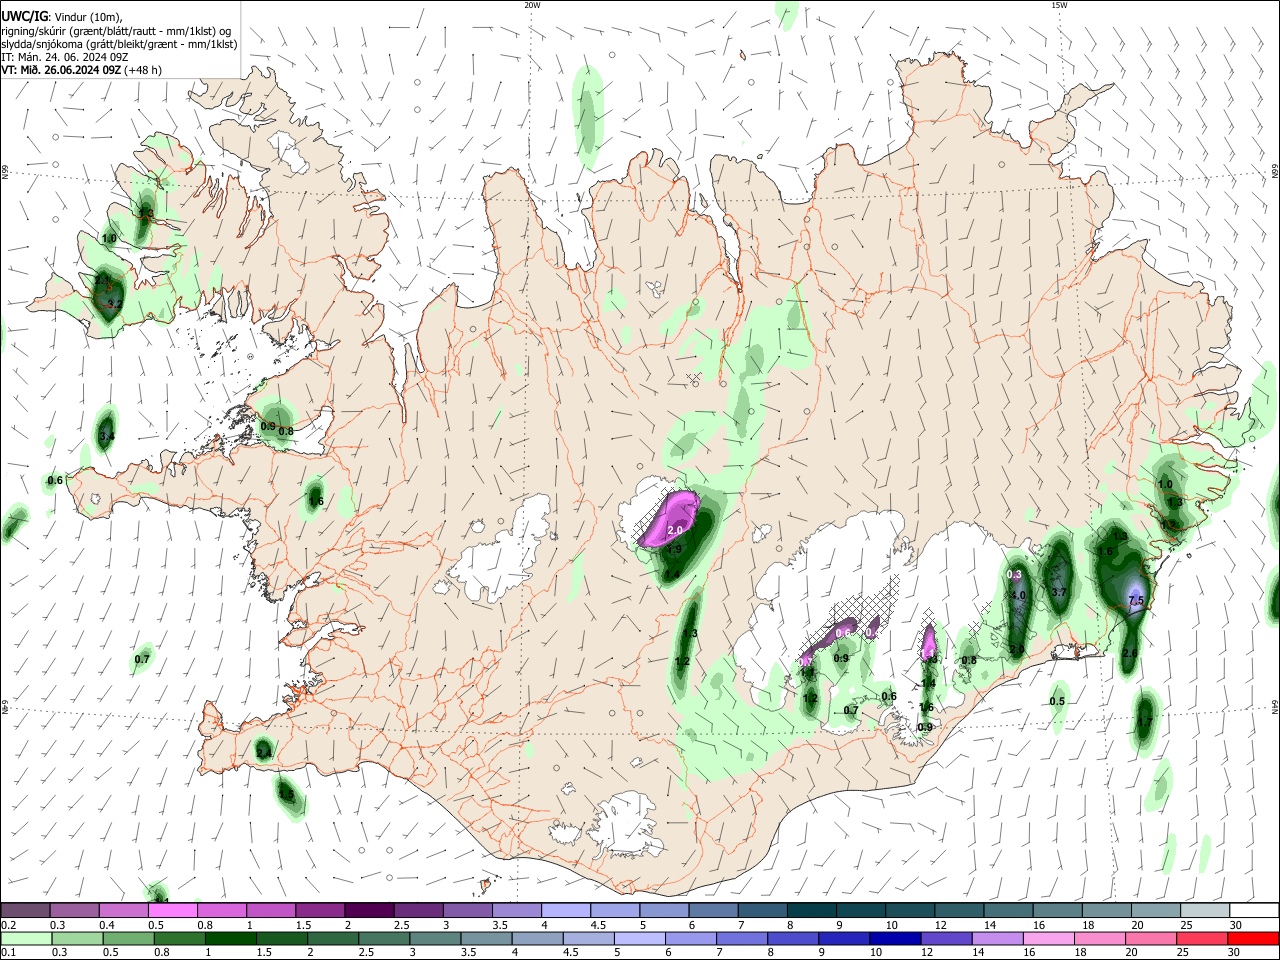Click the 1.9 value below the magenta area

(674, 549)
